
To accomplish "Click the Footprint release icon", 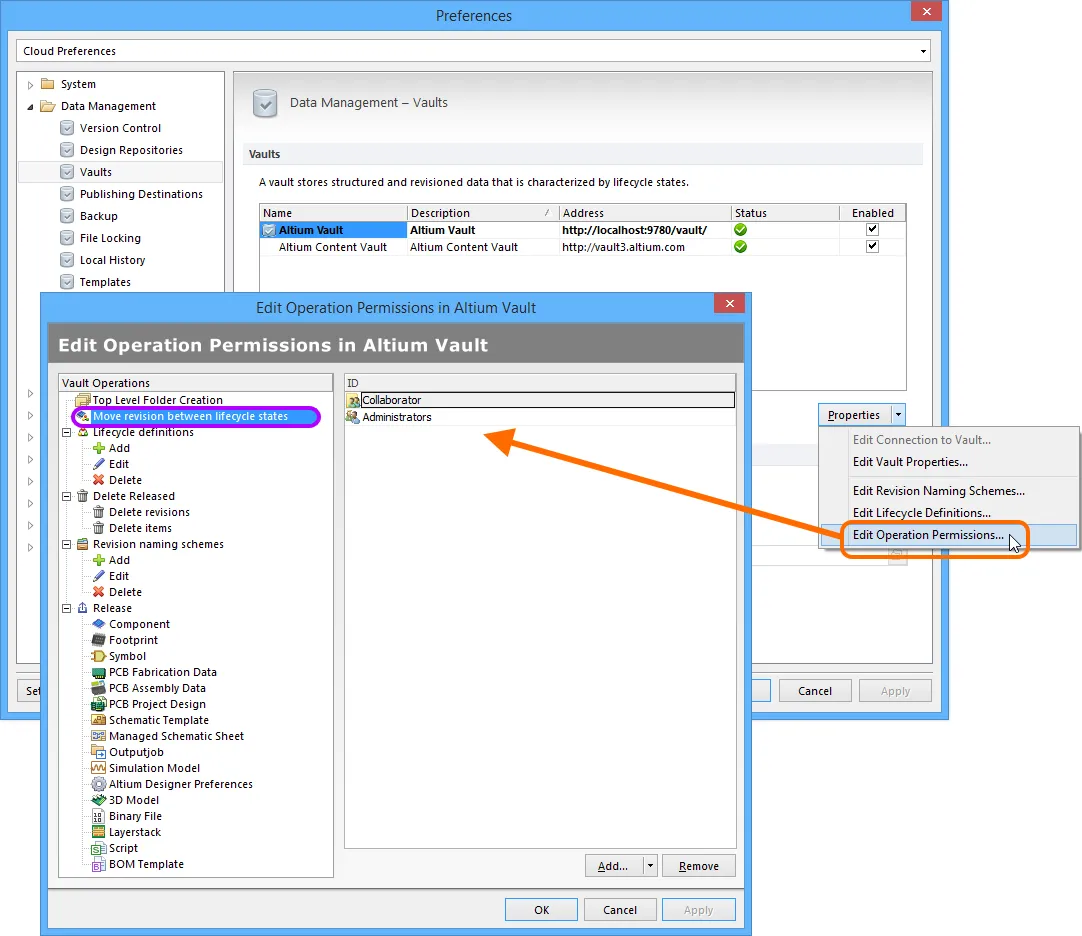I will pos(99,640).
